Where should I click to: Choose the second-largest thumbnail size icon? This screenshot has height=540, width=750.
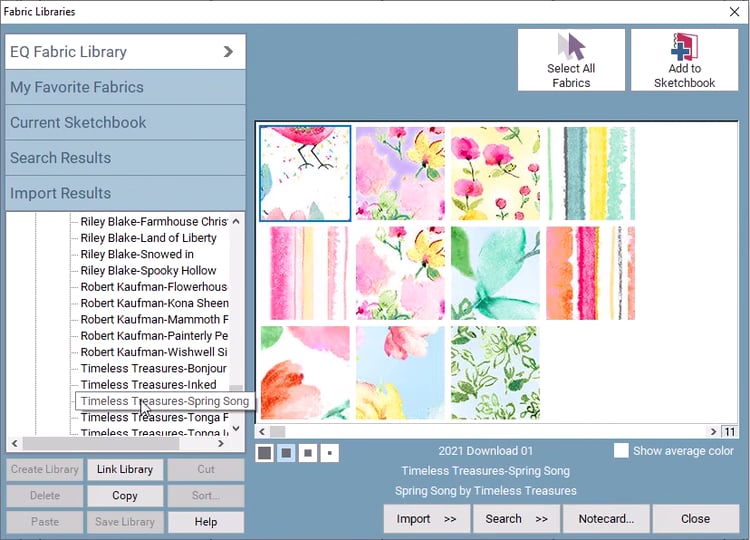pos(286,452)
